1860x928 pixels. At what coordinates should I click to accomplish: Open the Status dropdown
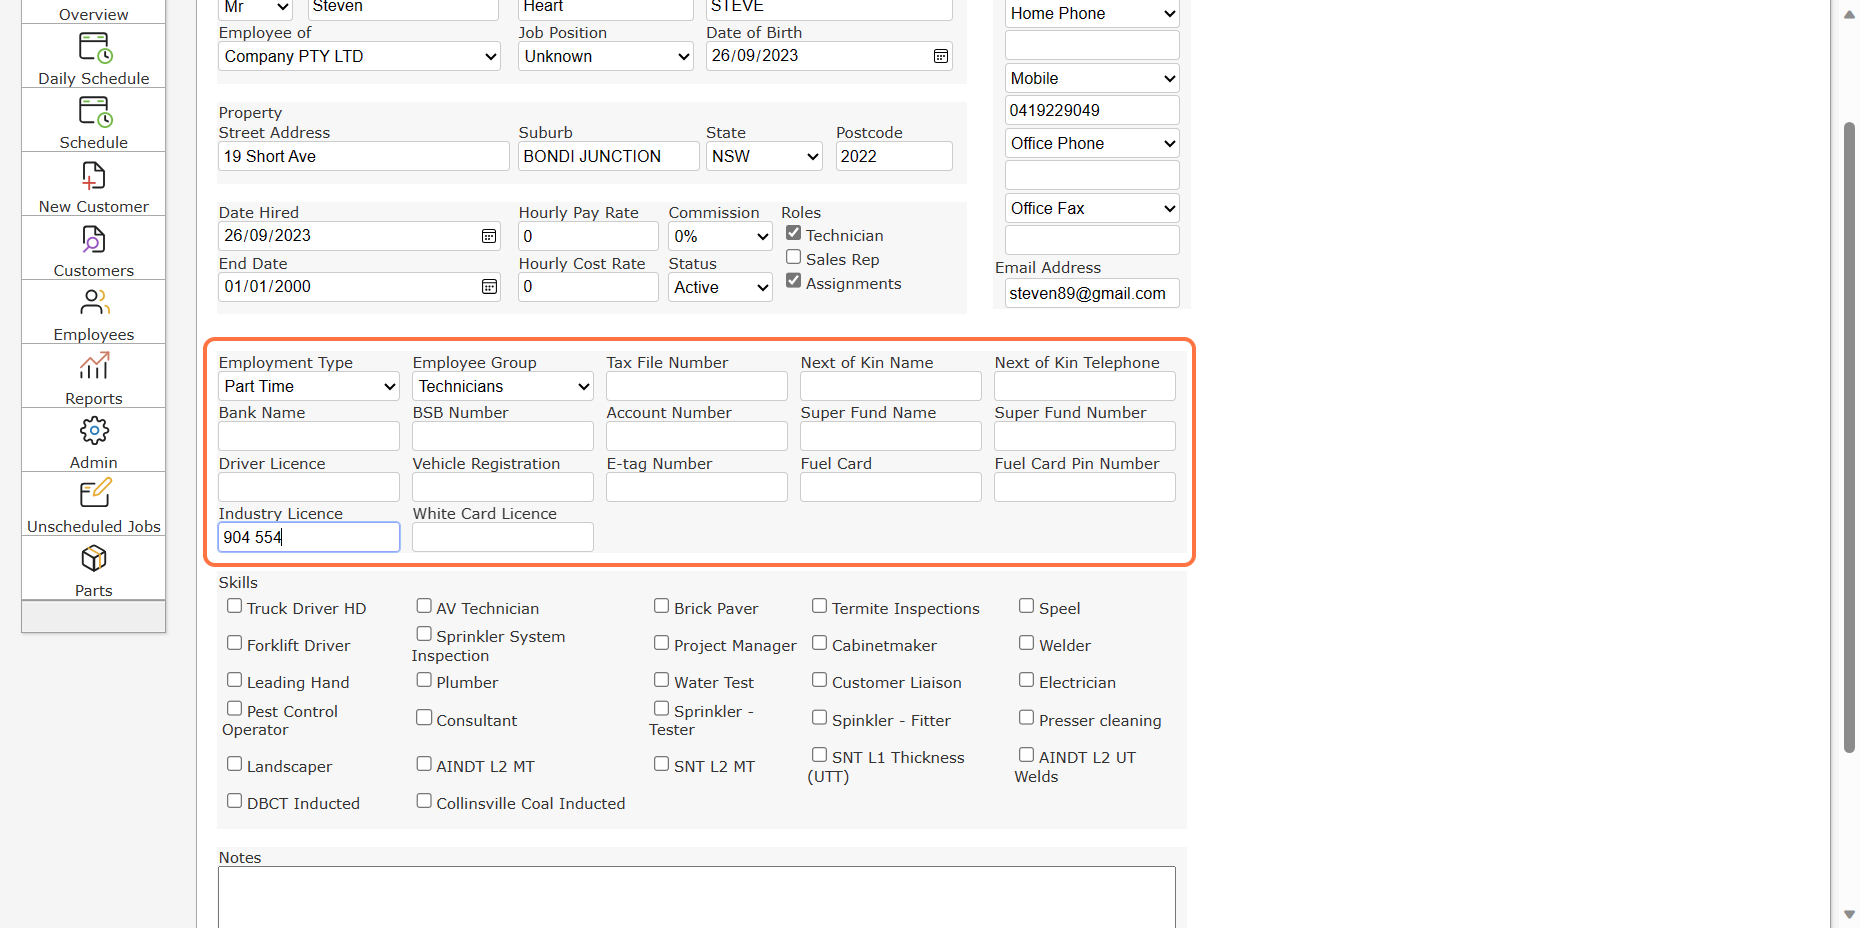(719, 287)
